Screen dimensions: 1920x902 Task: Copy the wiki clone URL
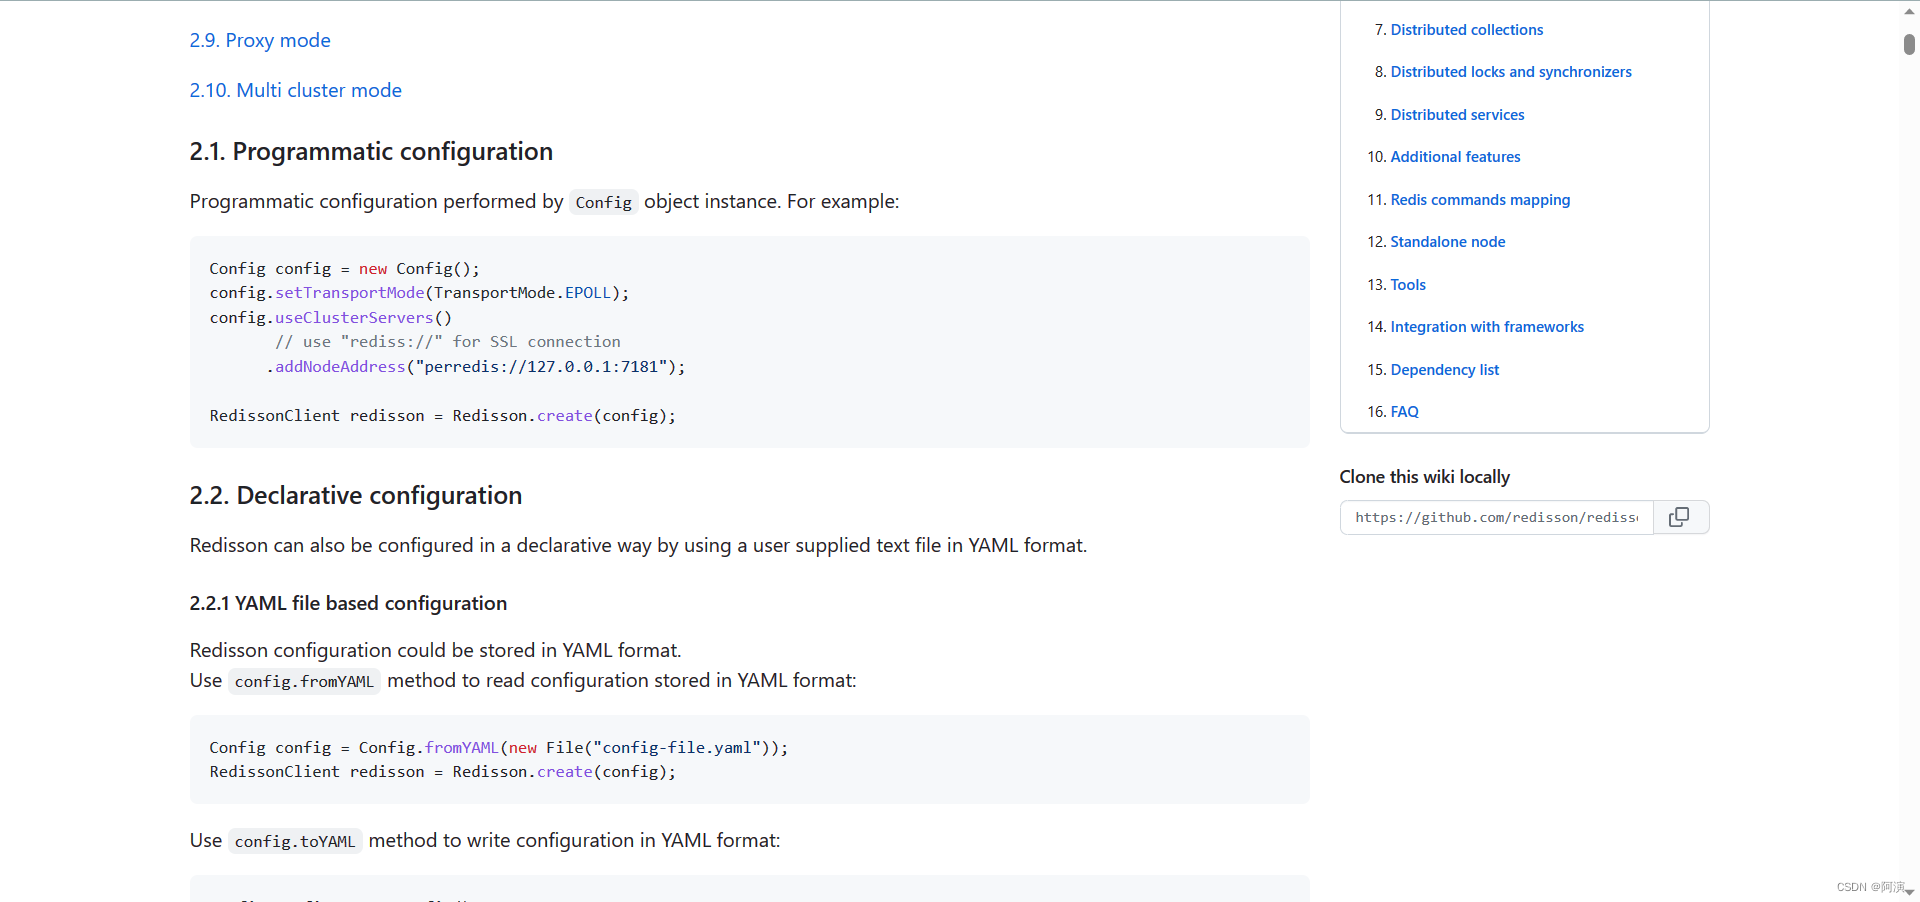pos(1680,517)
